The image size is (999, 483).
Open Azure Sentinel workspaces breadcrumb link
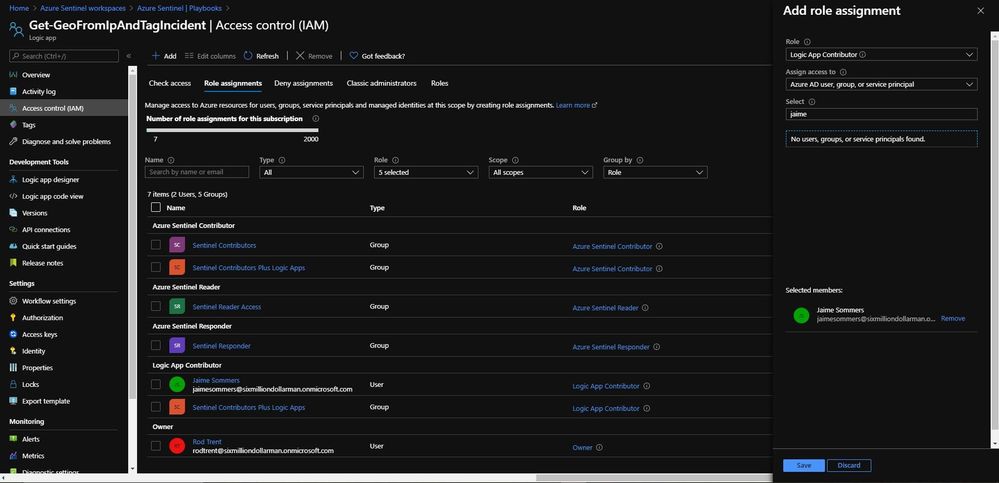83,8
